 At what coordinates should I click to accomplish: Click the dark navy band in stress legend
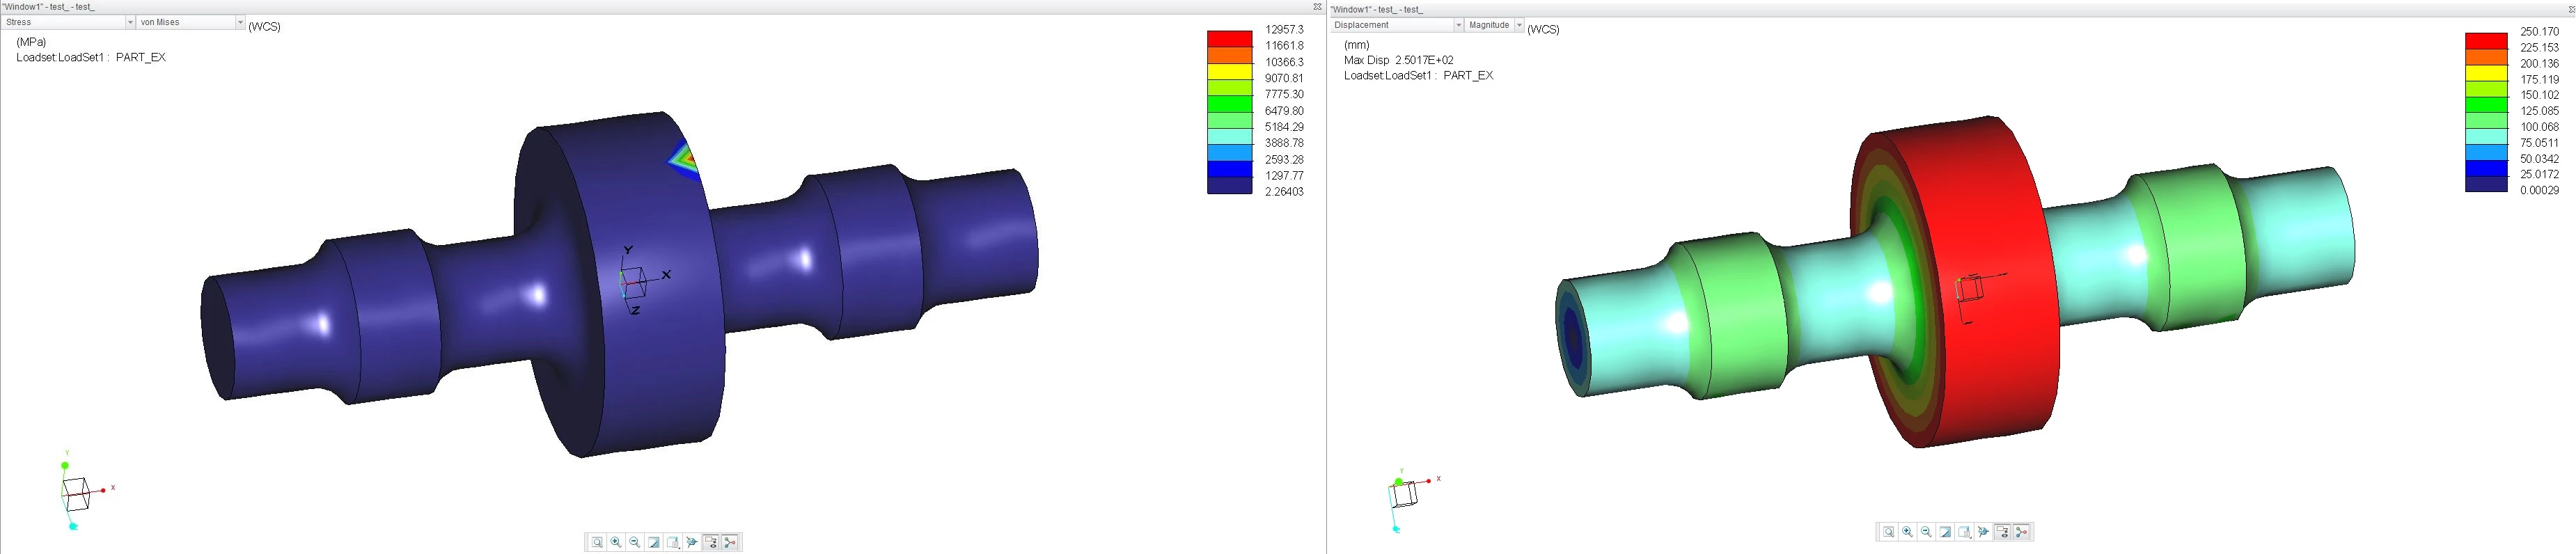1230,185
